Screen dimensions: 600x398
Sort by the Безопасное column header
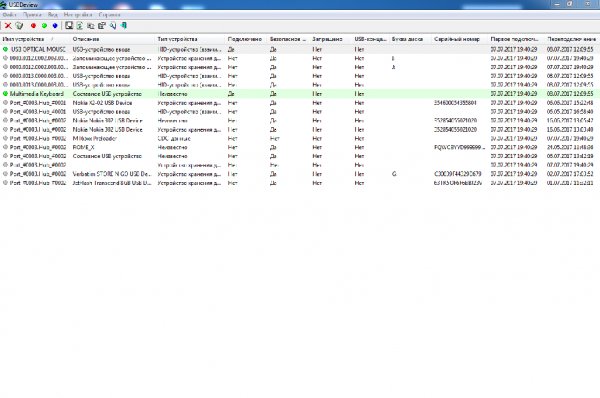click(289, 39)
